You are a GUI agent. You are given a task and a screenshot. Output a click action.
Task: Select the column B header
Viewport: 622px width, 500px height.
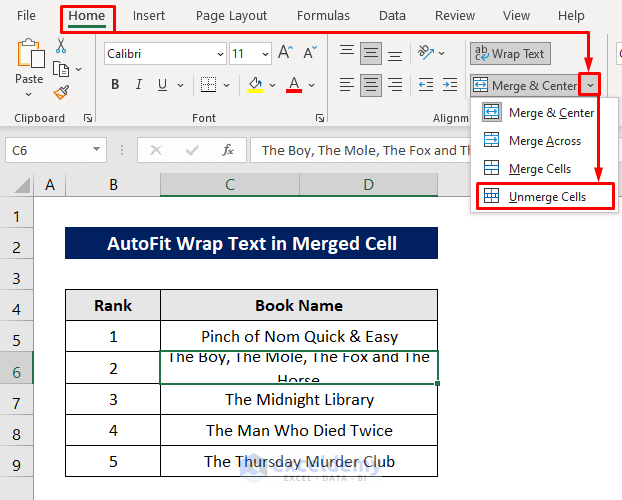click(113, 185)
